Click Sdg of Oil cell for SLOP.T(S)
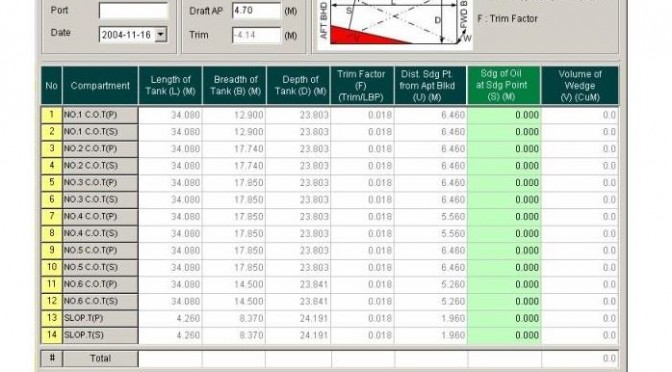 pos(504,335)
